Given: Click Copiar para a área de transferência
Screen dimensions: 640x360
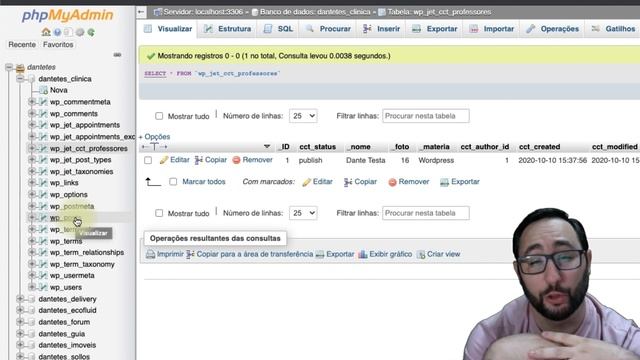Looking at the screenshot, I should tap(255, 254).
